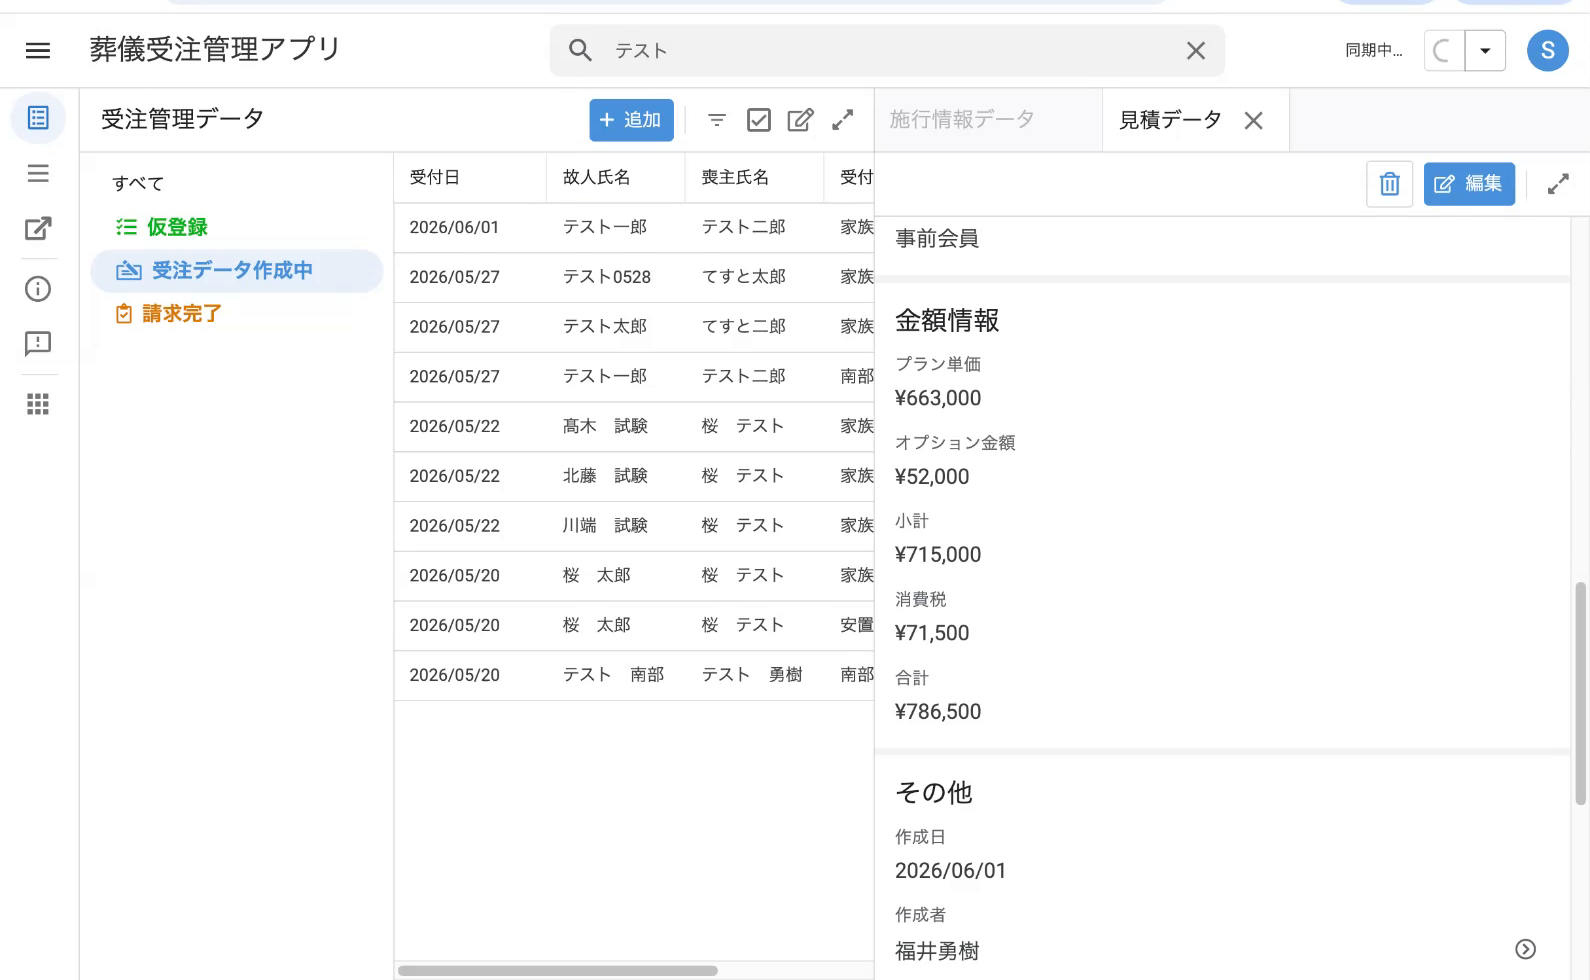Delete the record with the trash icon
The height and width of the screenshot is (980, 1590).
pyautogui.click(x=1389, y=184)
